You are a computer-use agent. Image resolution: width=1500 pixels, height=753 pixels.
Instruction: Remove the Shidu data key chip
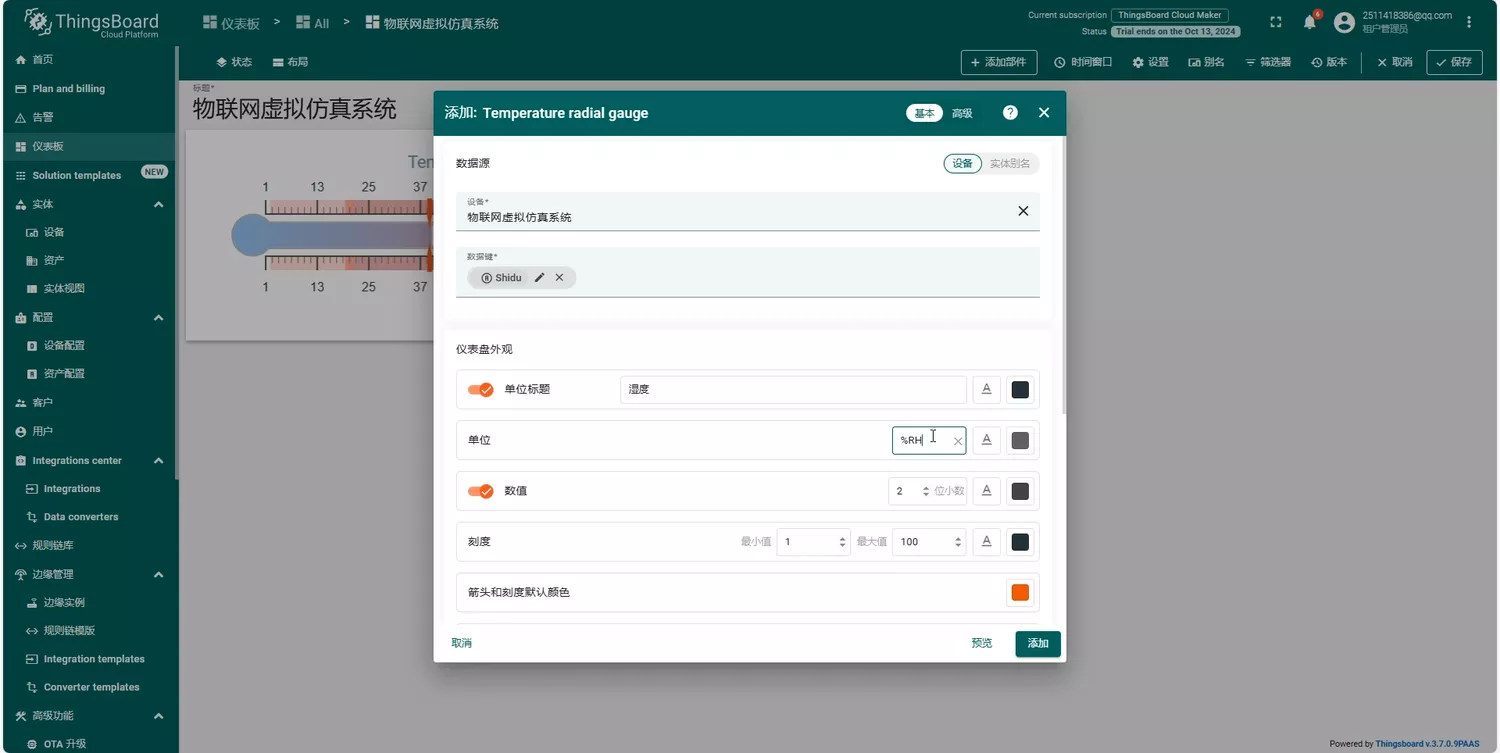pyautogui.click(x=559, y=278)
